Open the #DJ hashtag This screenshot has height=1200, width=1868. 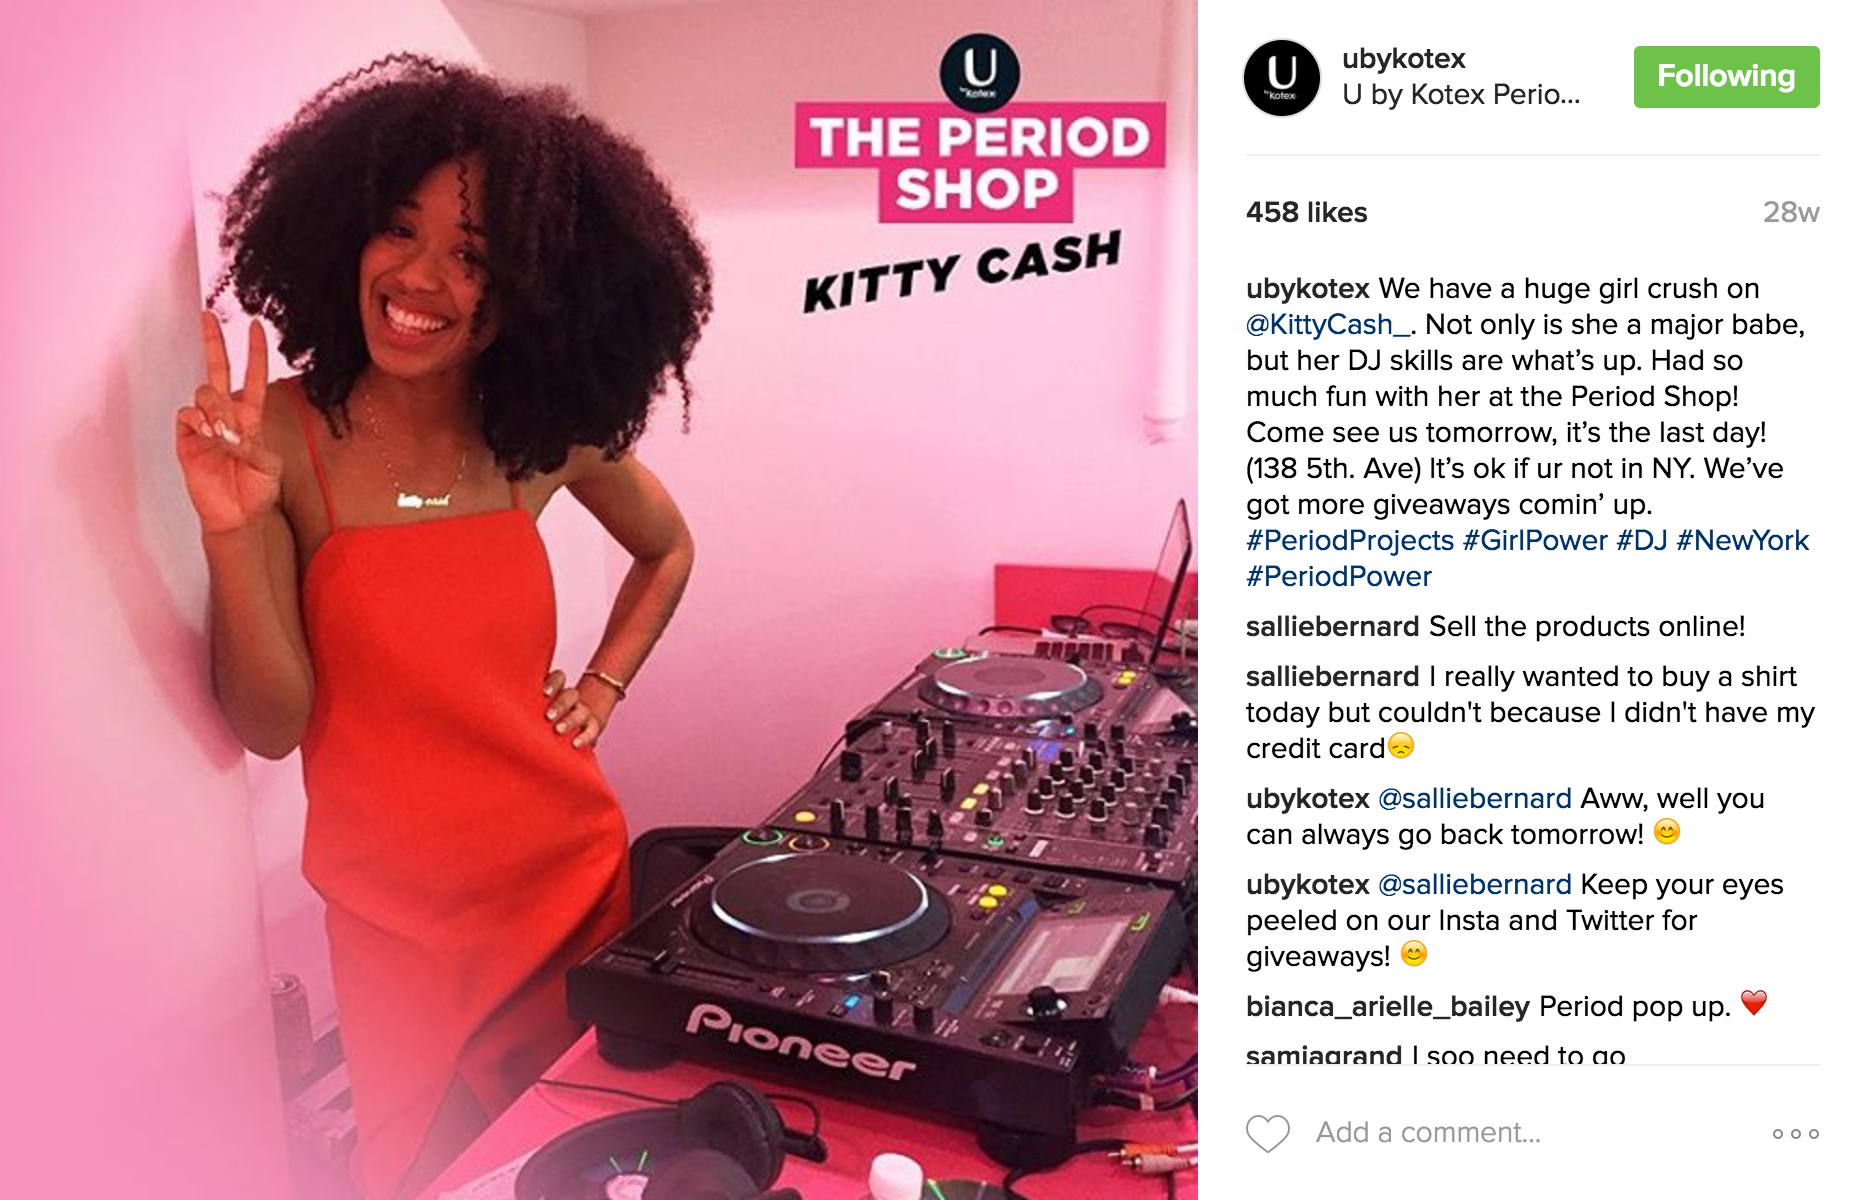[x=1642, y=540]
